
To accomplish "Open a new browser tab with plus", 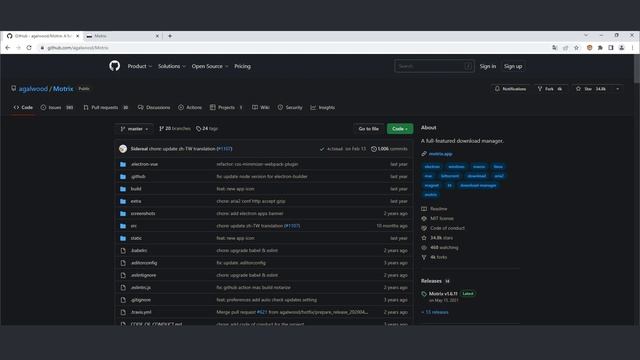I will click(x=170, y=36).
